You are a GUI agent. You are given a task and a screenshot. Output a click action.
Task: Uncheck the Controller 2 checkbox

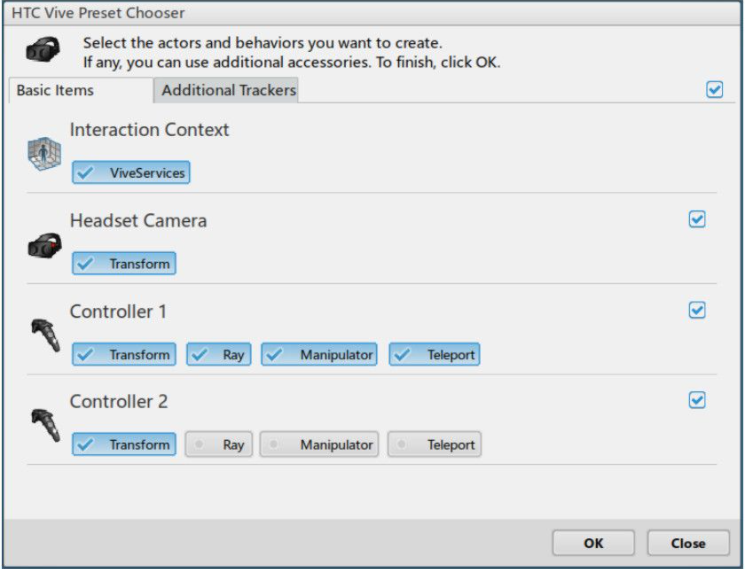tap(698, 400)
